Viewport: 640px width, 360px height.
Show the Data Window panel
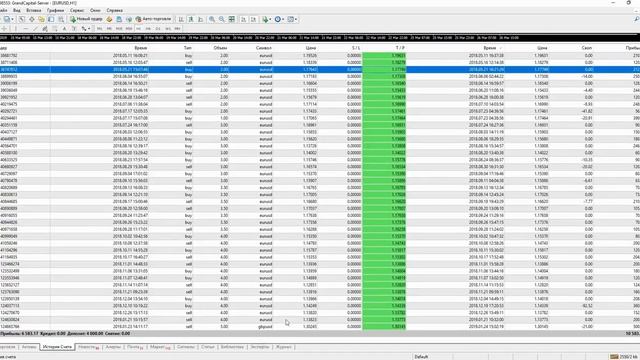coord(31,19)
